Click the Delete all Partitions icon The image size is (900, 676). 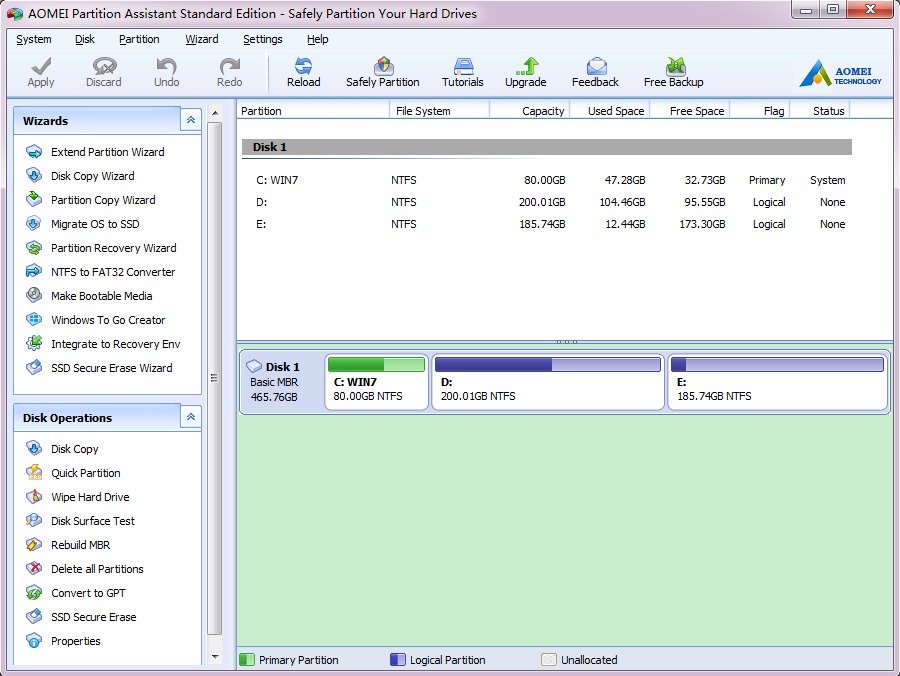(x=34, y=568)
